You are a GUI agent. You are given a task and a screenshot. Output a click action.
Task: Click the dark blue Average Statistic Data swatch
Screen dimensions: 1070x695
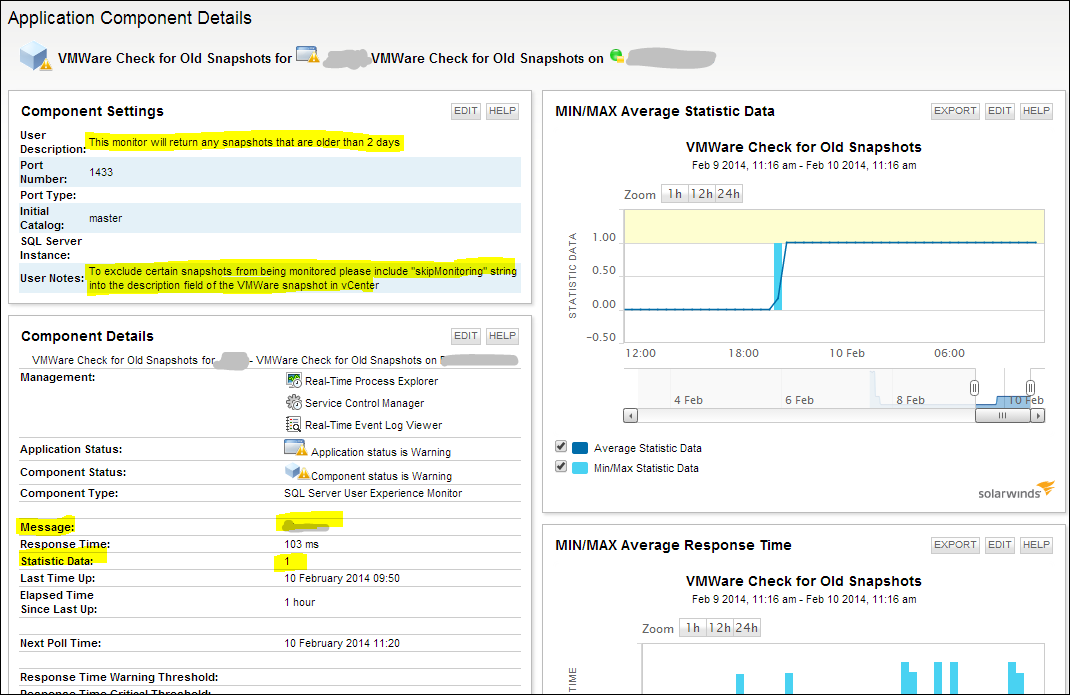(x=580, y=448)
